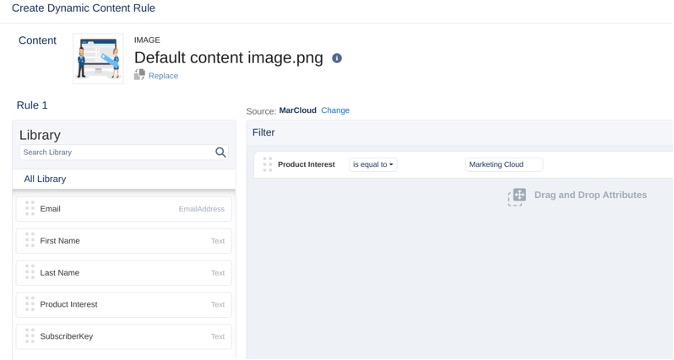Select the First Name attribute label

(60, 241)
